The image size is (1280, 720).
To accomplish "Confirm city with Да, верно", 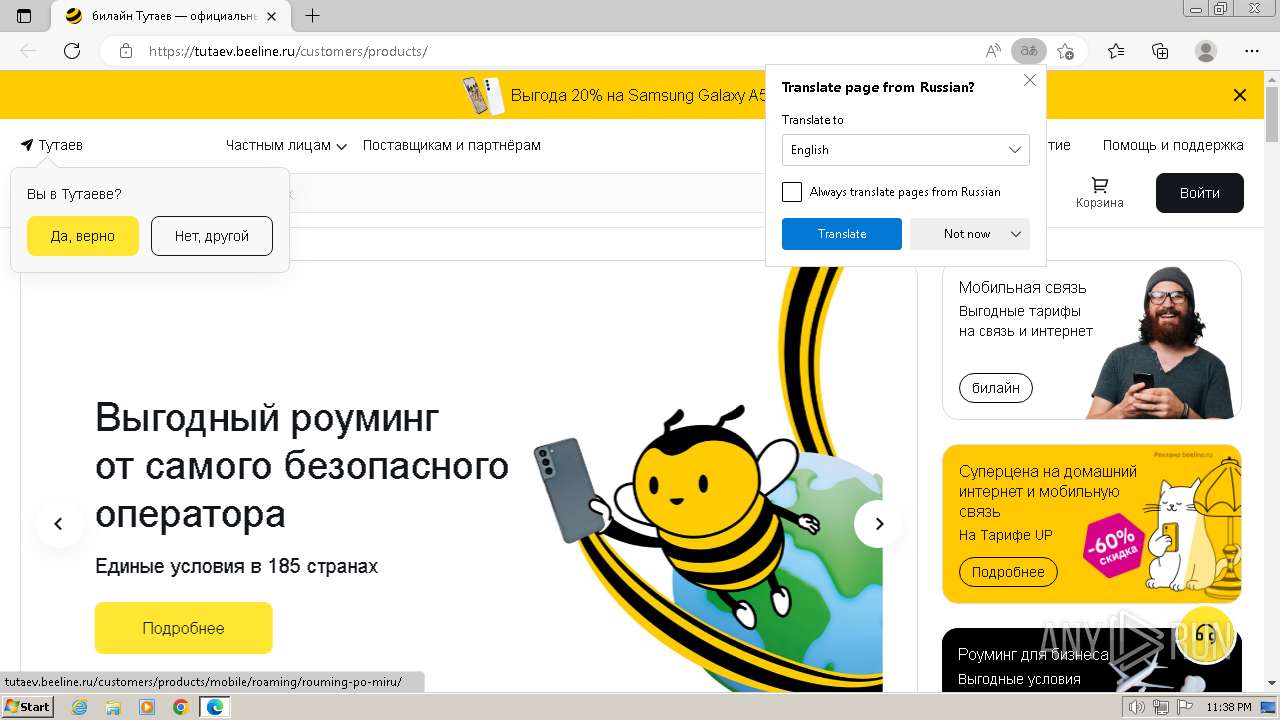I will pyautogui.click(x=83, y=236).
